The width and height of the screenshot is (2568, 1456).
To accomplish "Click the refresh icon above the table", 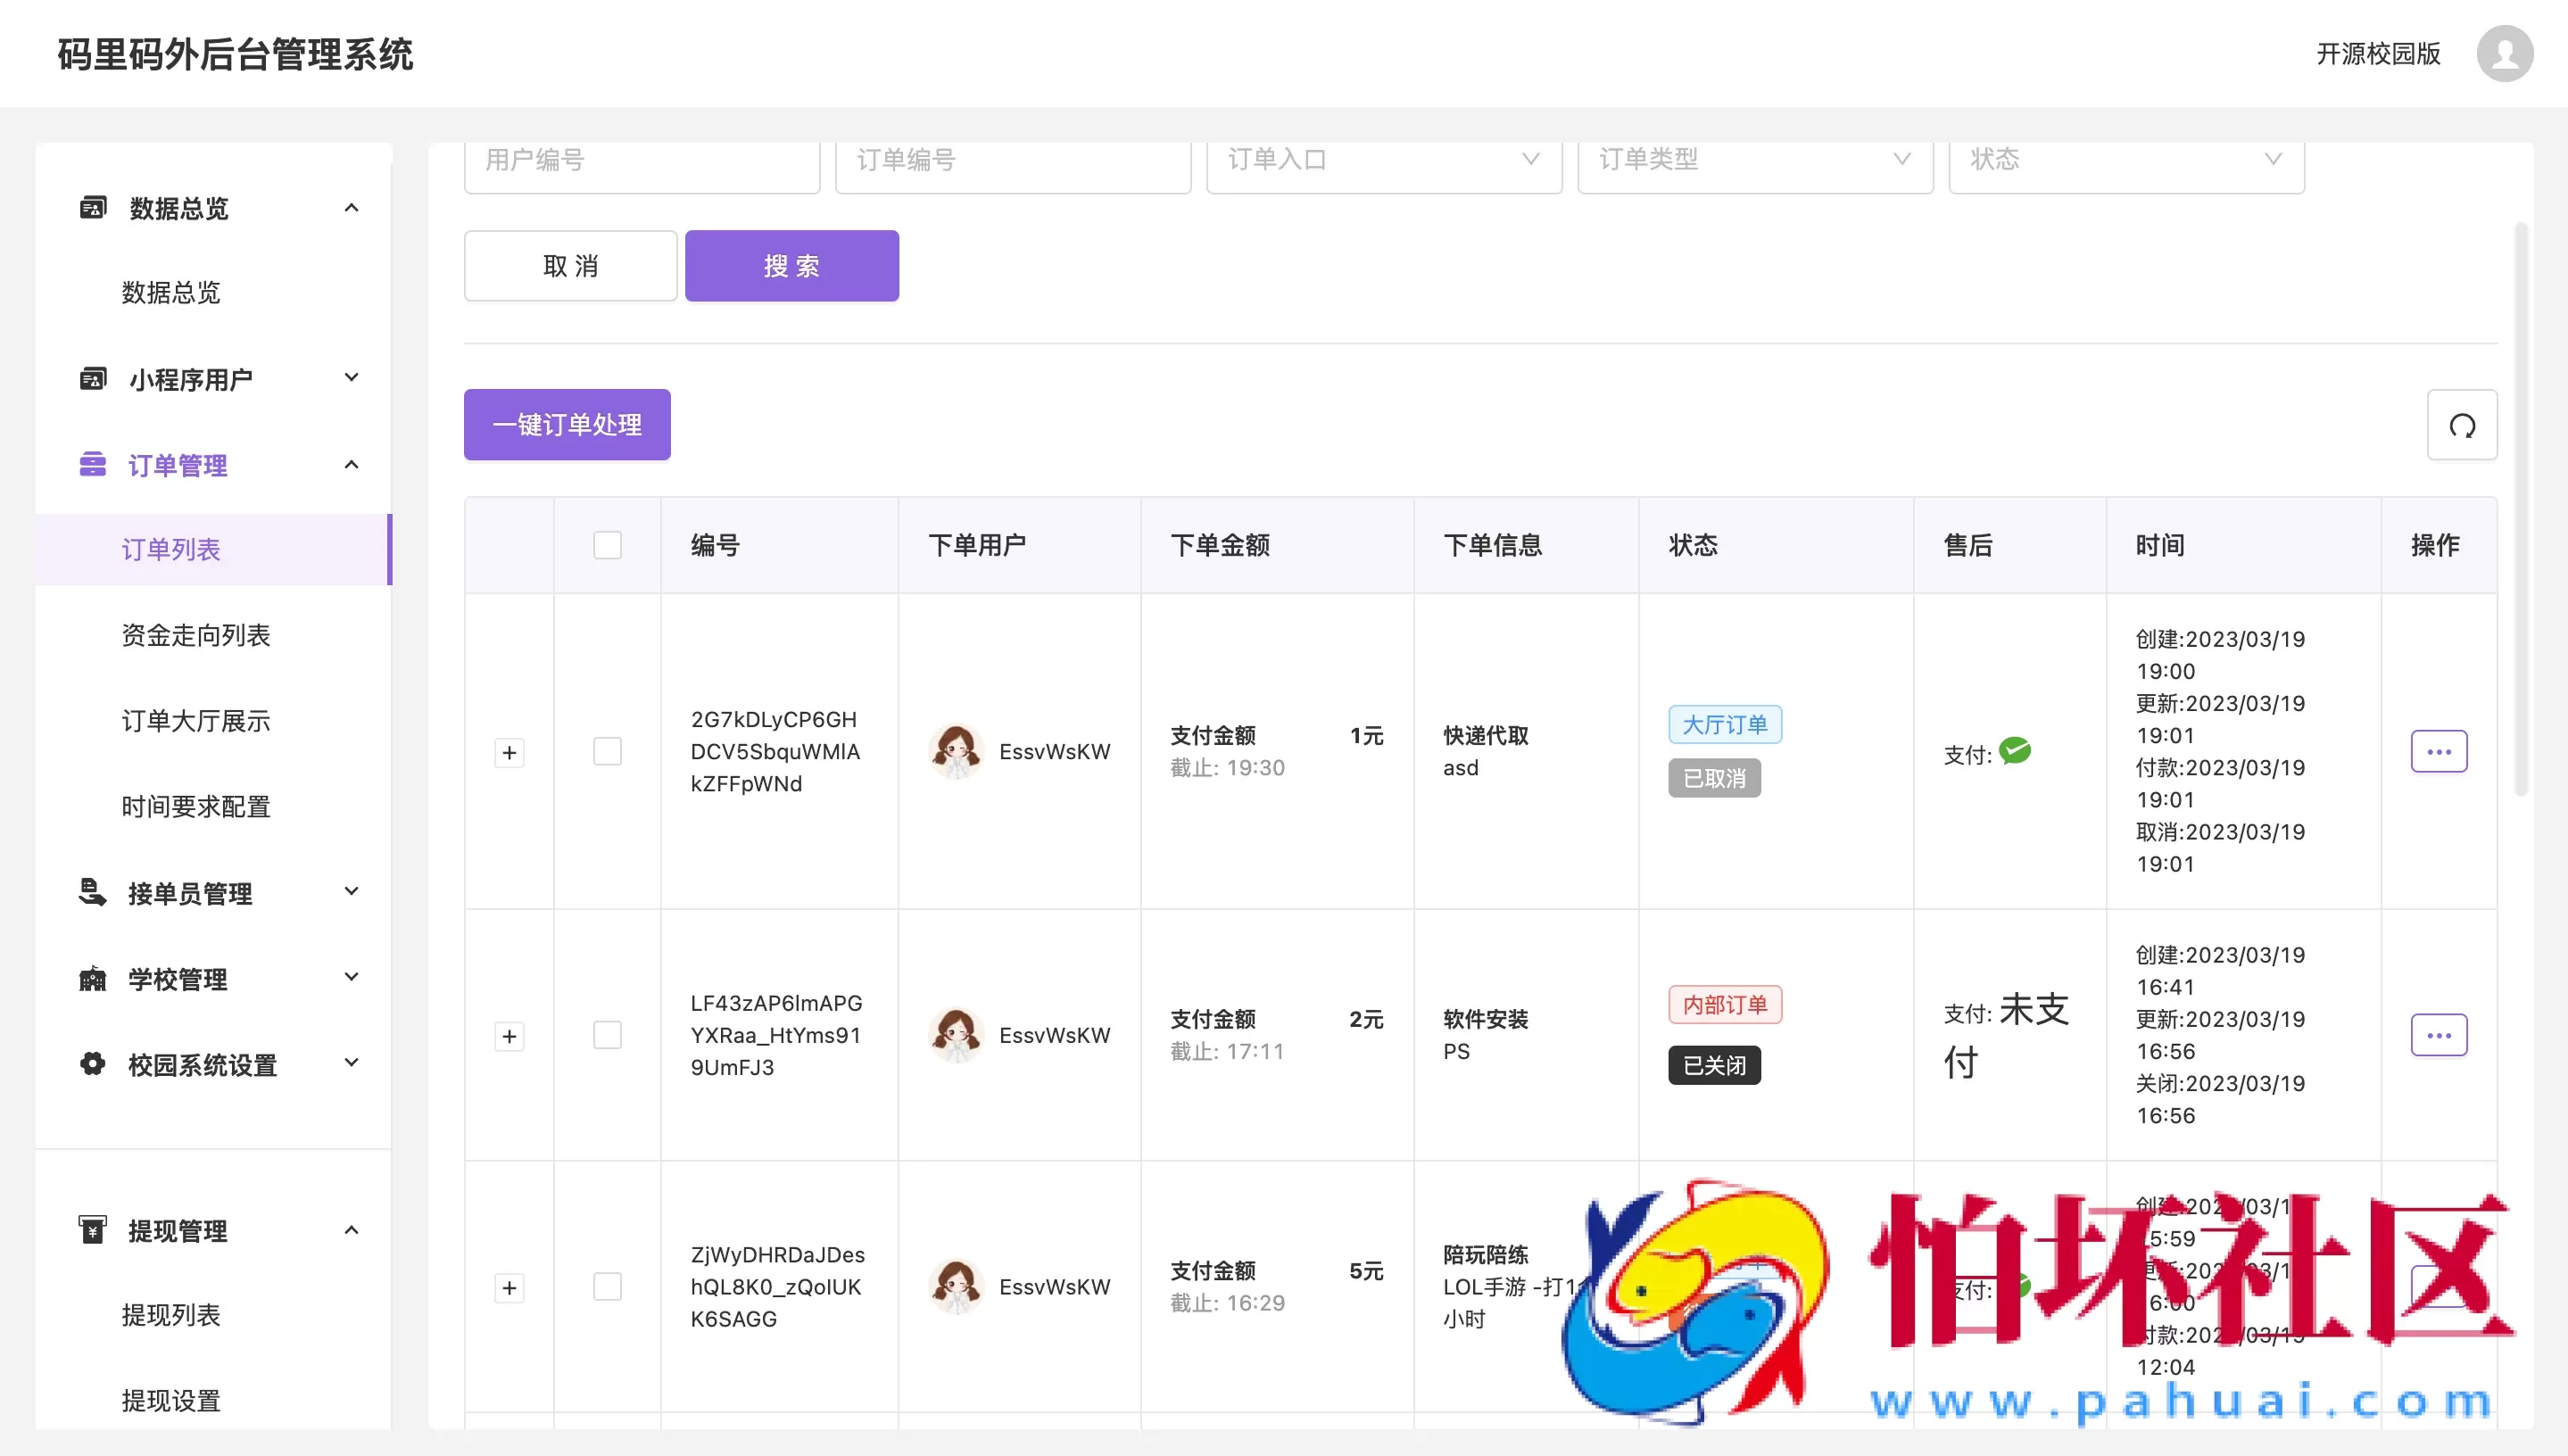I will point(2461,425).
